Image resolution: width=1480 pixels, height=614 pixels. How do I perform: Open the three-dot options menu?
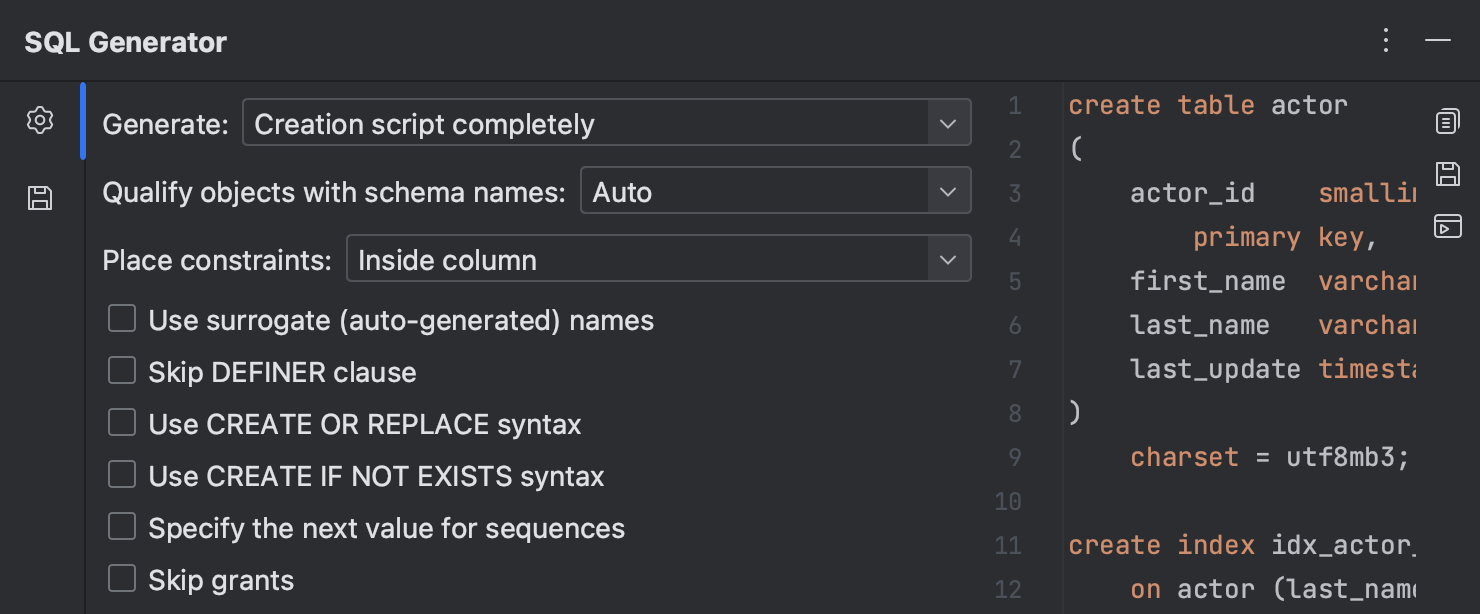(1385, 40)
